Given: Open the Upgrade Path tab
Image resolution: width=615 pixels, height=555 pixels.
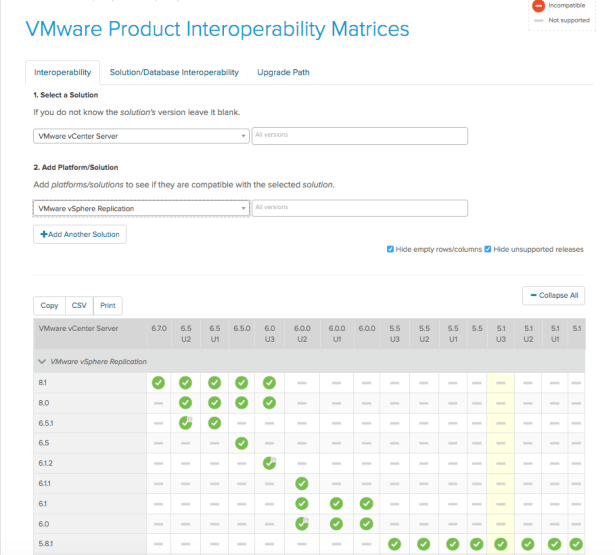Looking at the screenshot, I should 282,72.
